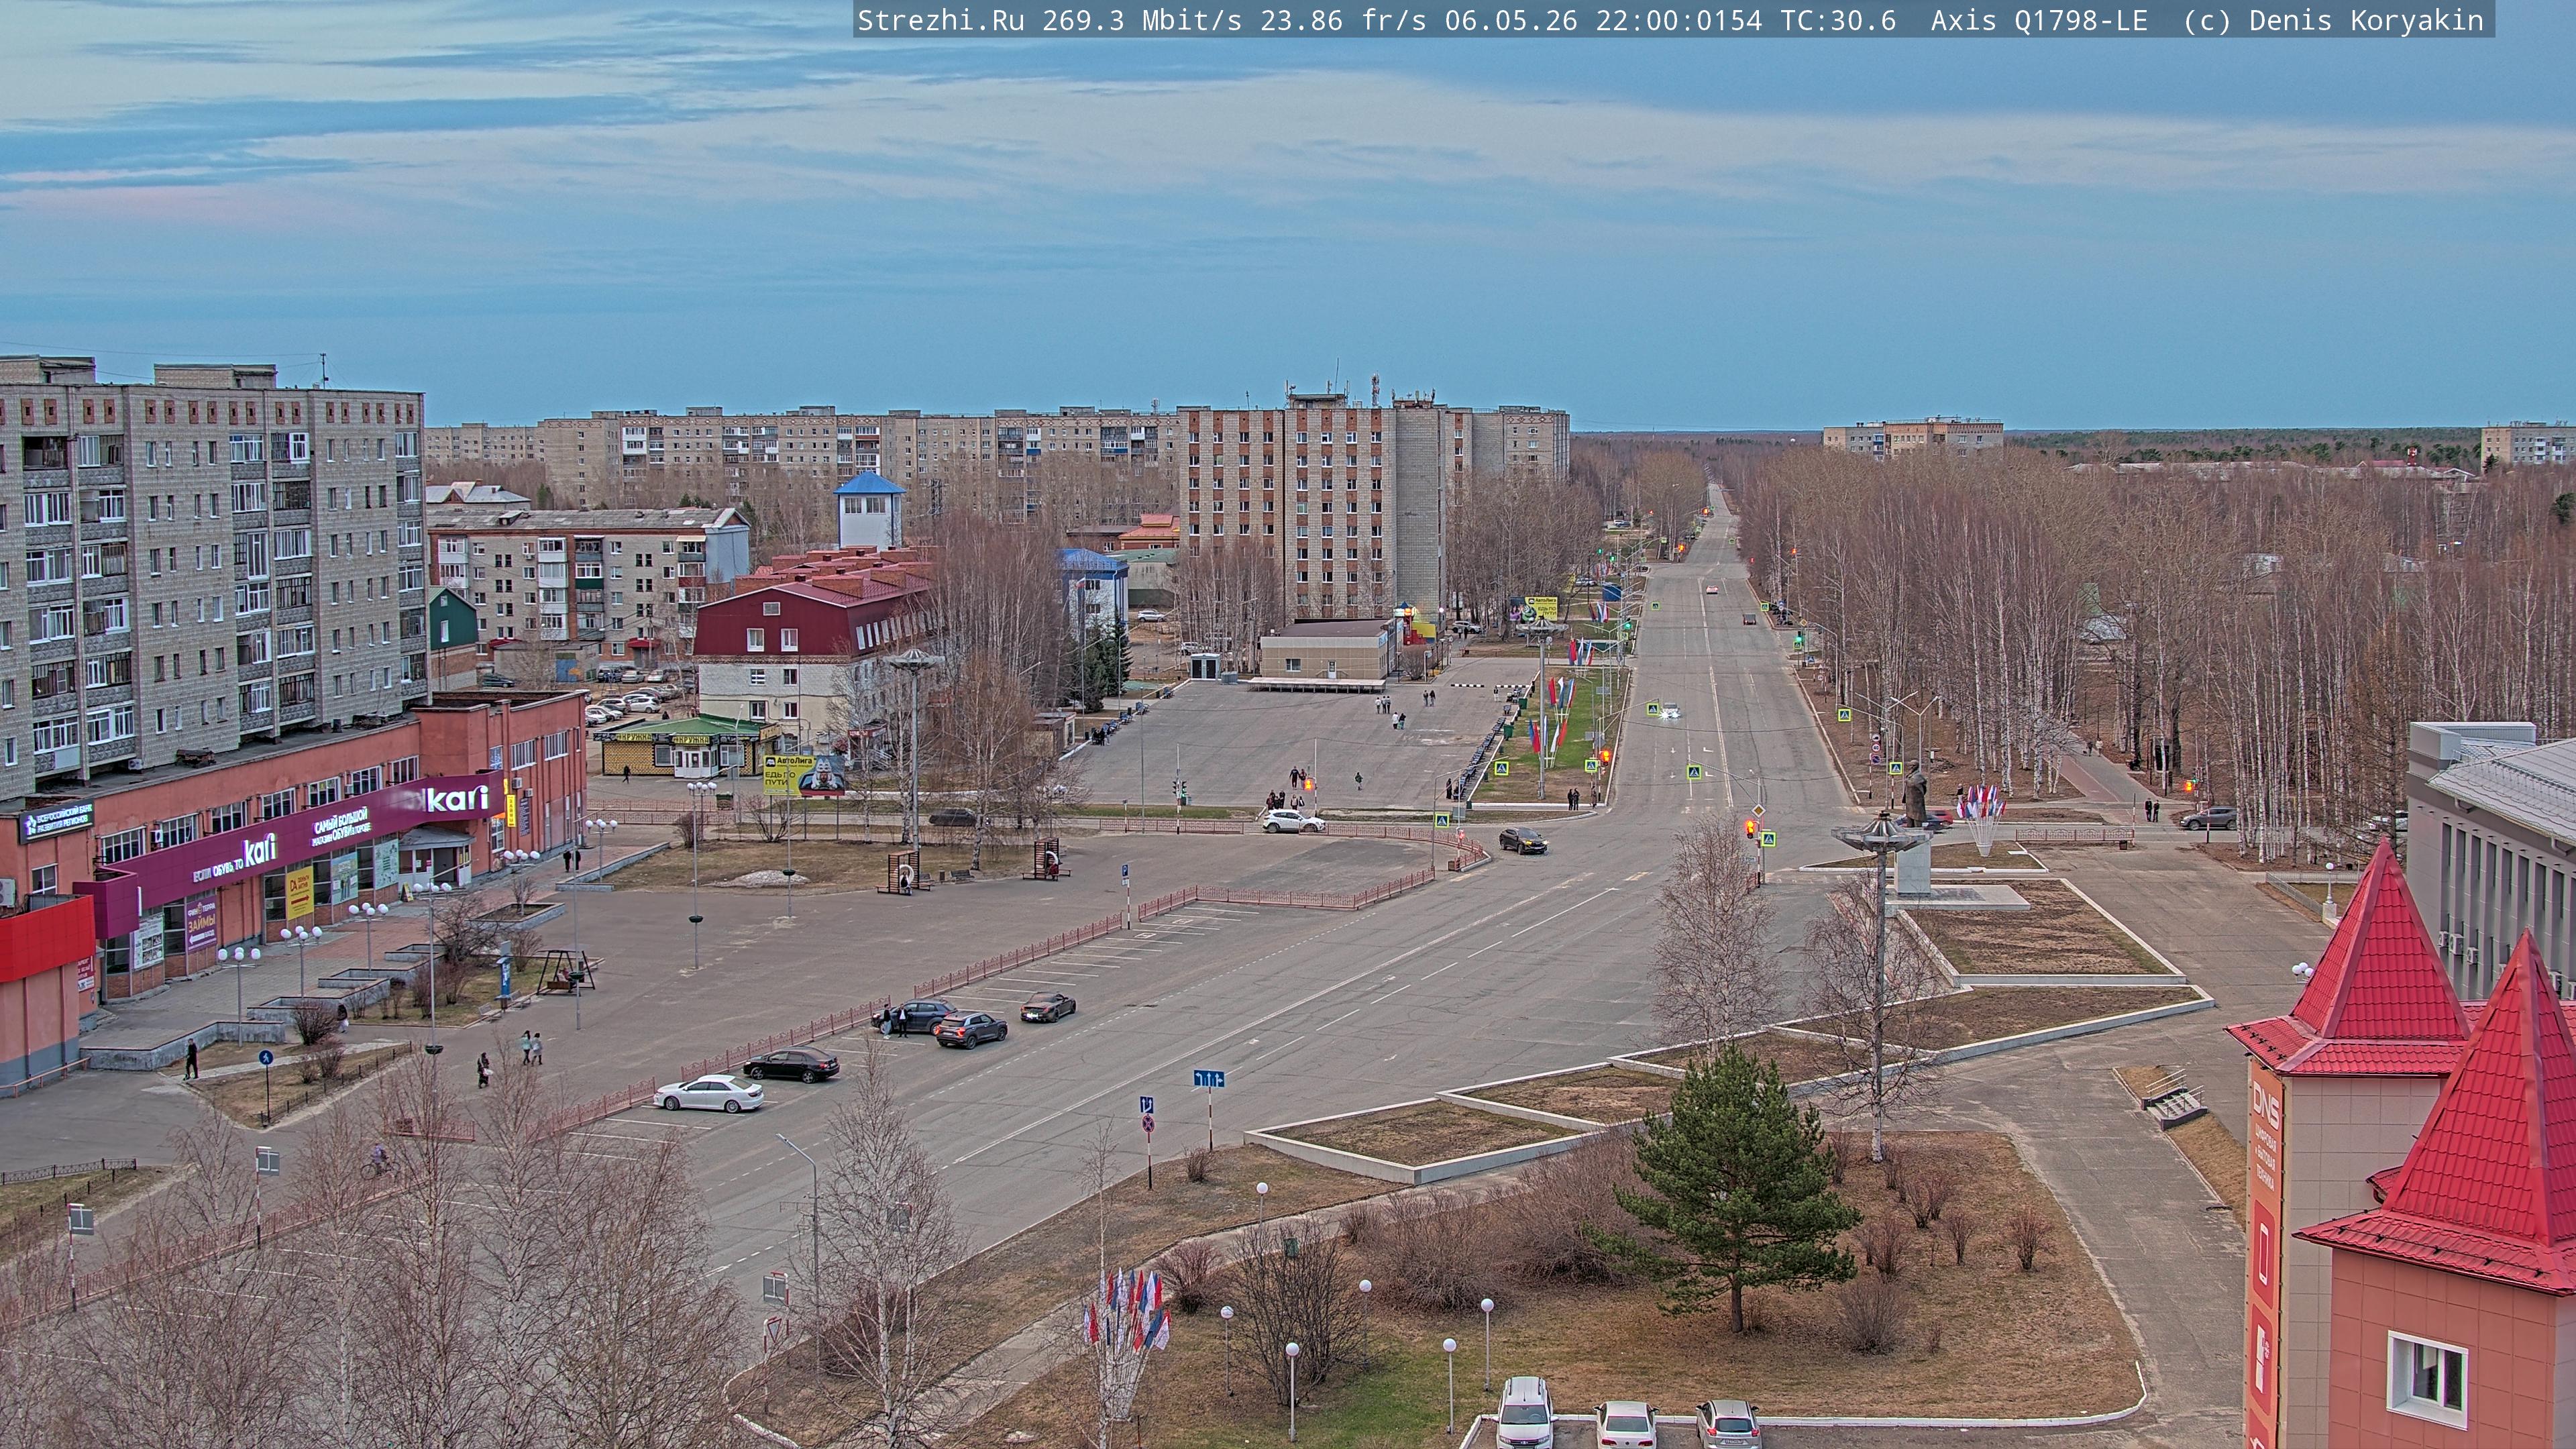The height and width of the screenshot is (1449, 2576).
Task: Click the stage platform on the square
Action: point(1316,684)
